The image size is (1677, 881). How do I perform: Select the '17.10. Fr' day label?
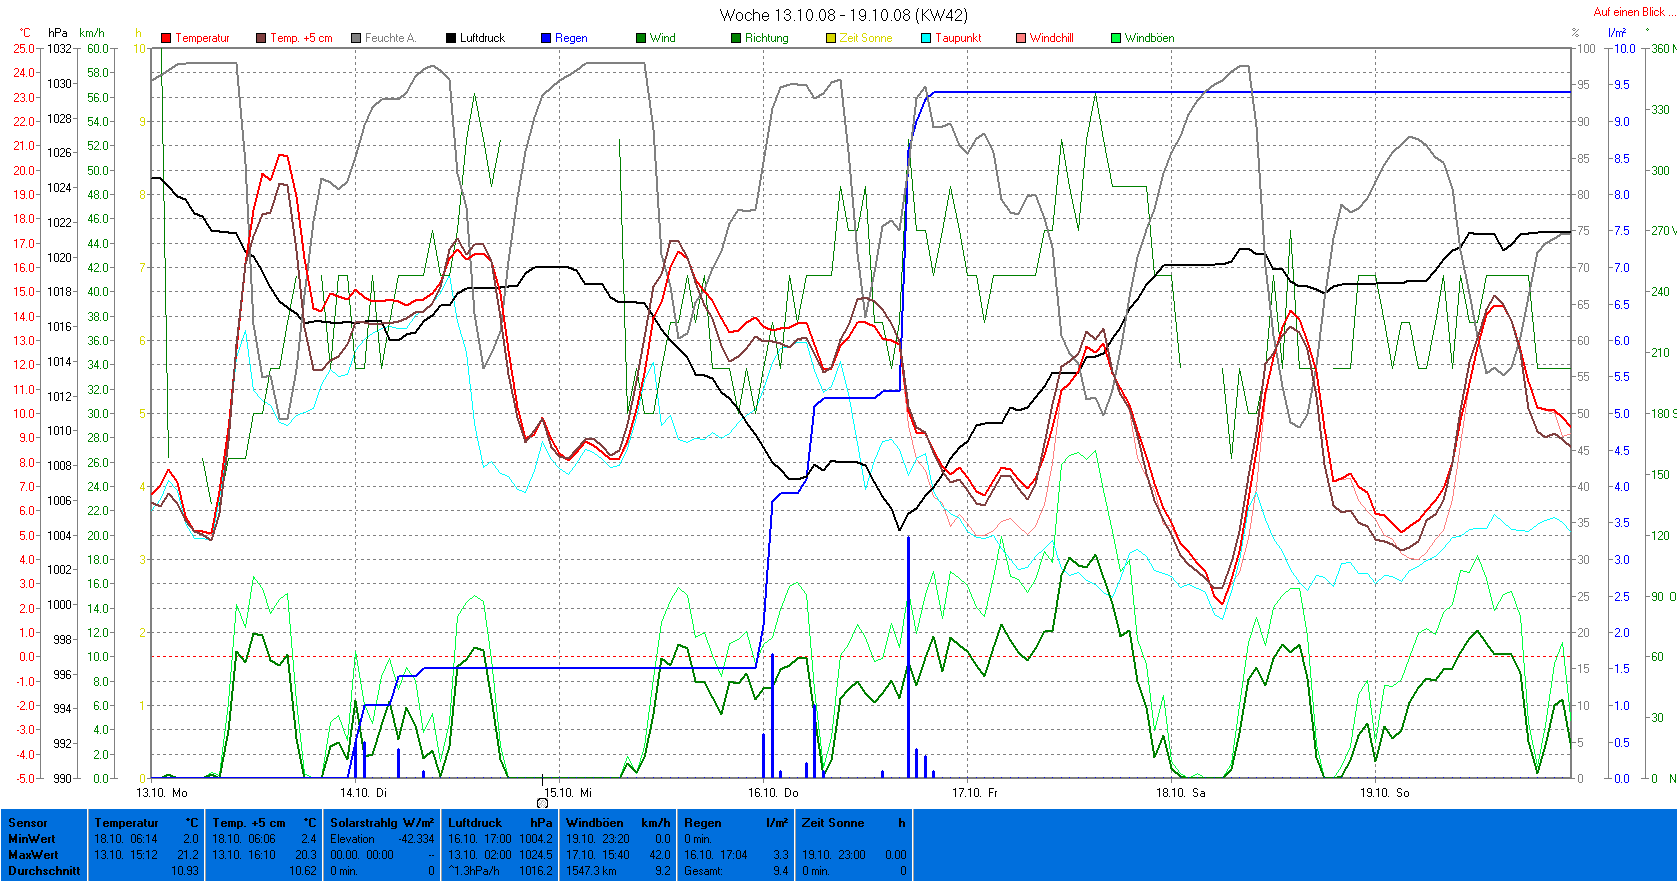pos(974,792)
